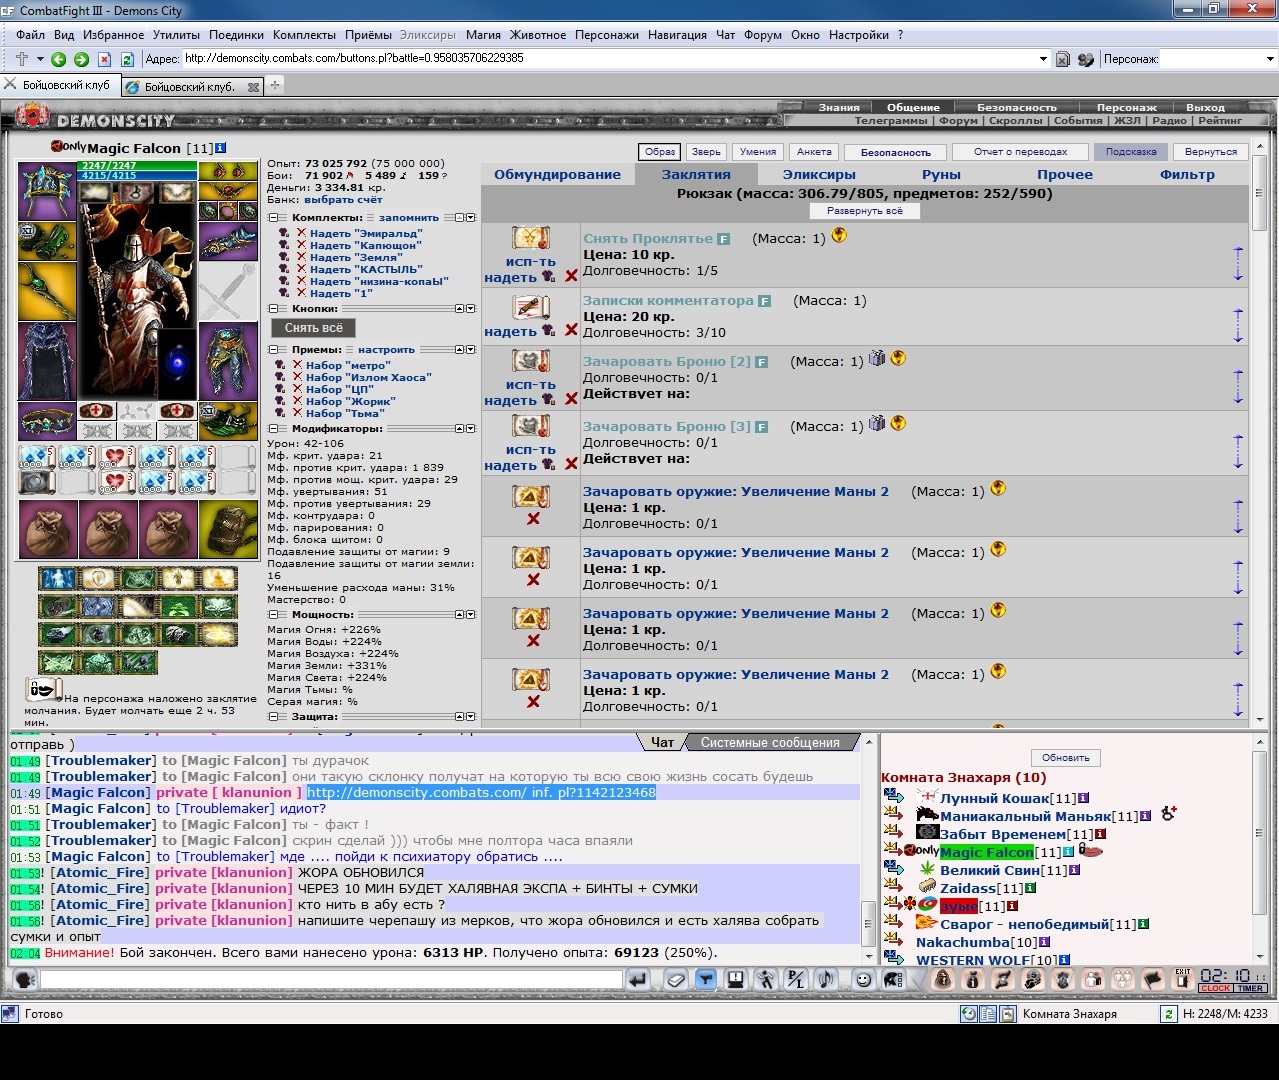The image size is (1279, 1080).
Task: Click the info icon next to Лунный Кошак
Action: point(1083,798)
